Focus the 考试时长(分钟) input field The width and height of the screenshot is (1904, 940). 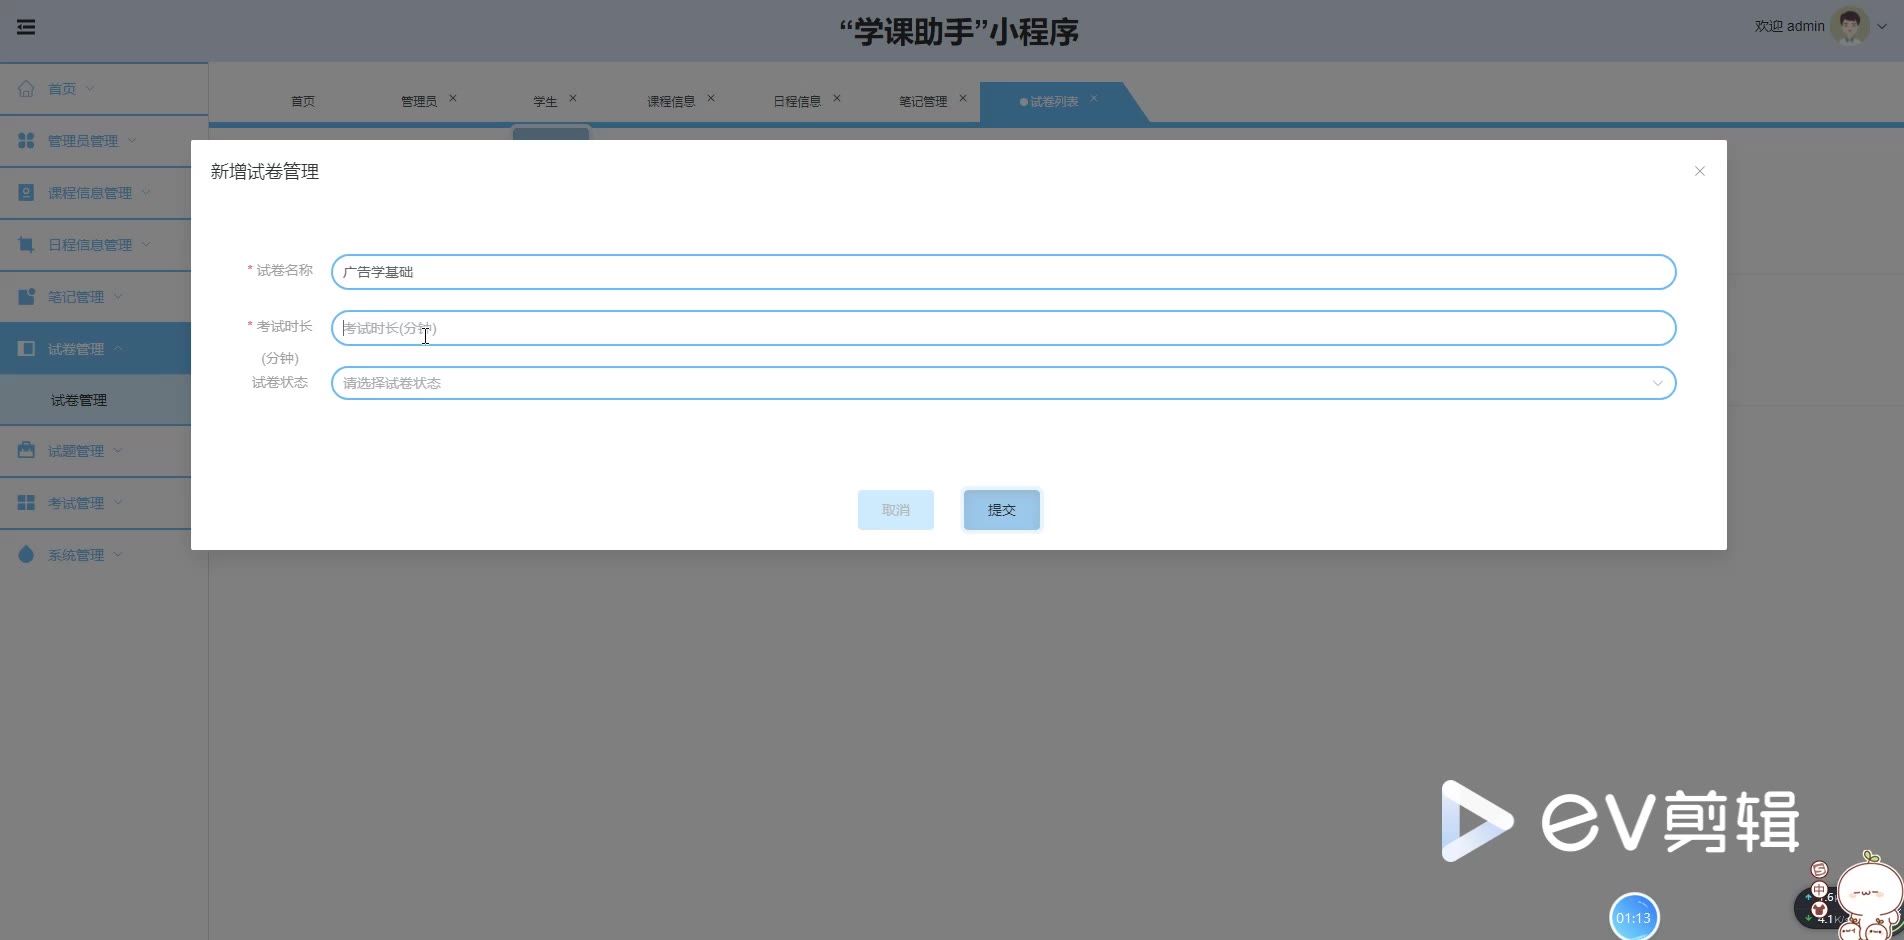click(1003, 328)
